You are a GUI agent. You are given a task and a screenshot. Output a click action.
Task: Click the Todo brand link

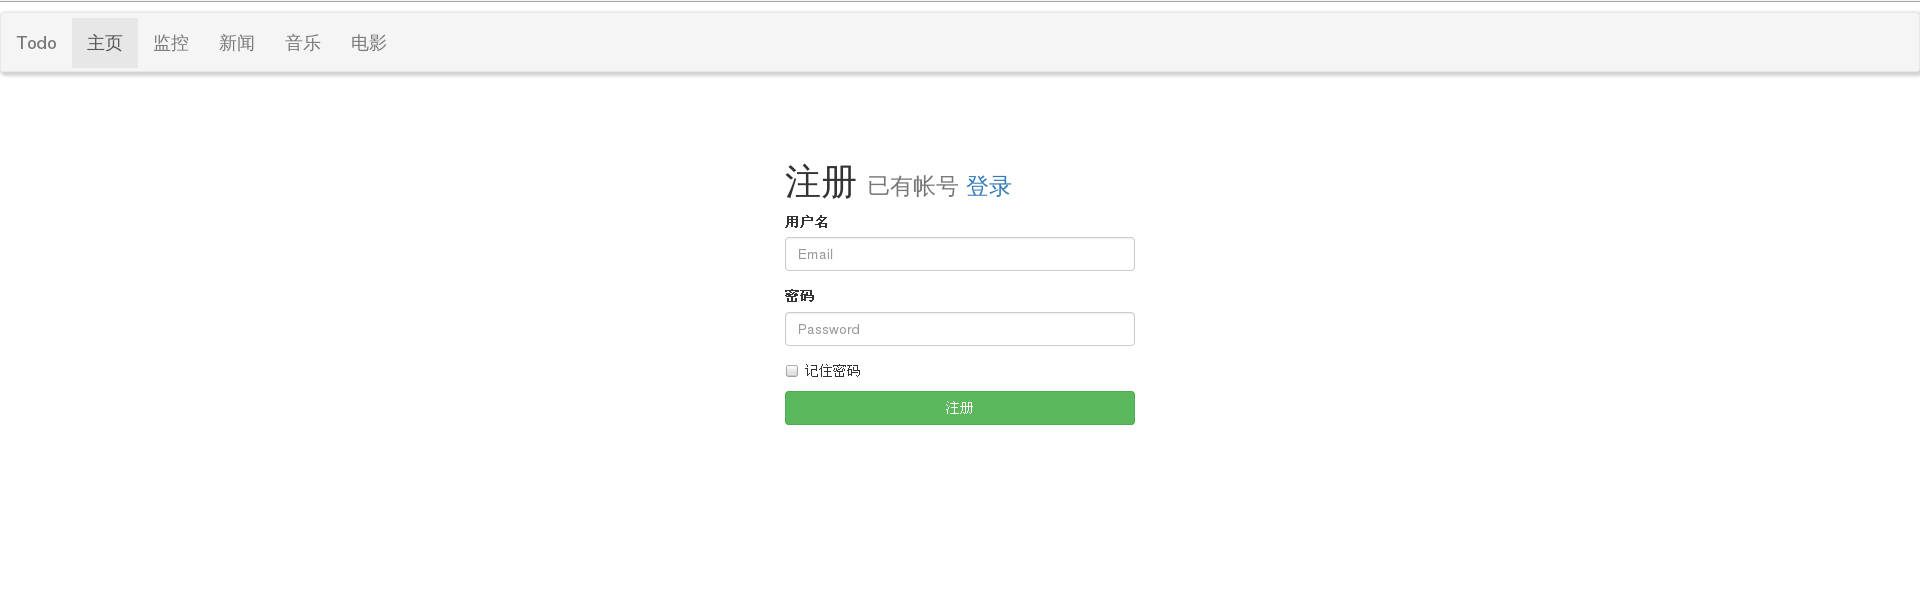click(37, 43)
